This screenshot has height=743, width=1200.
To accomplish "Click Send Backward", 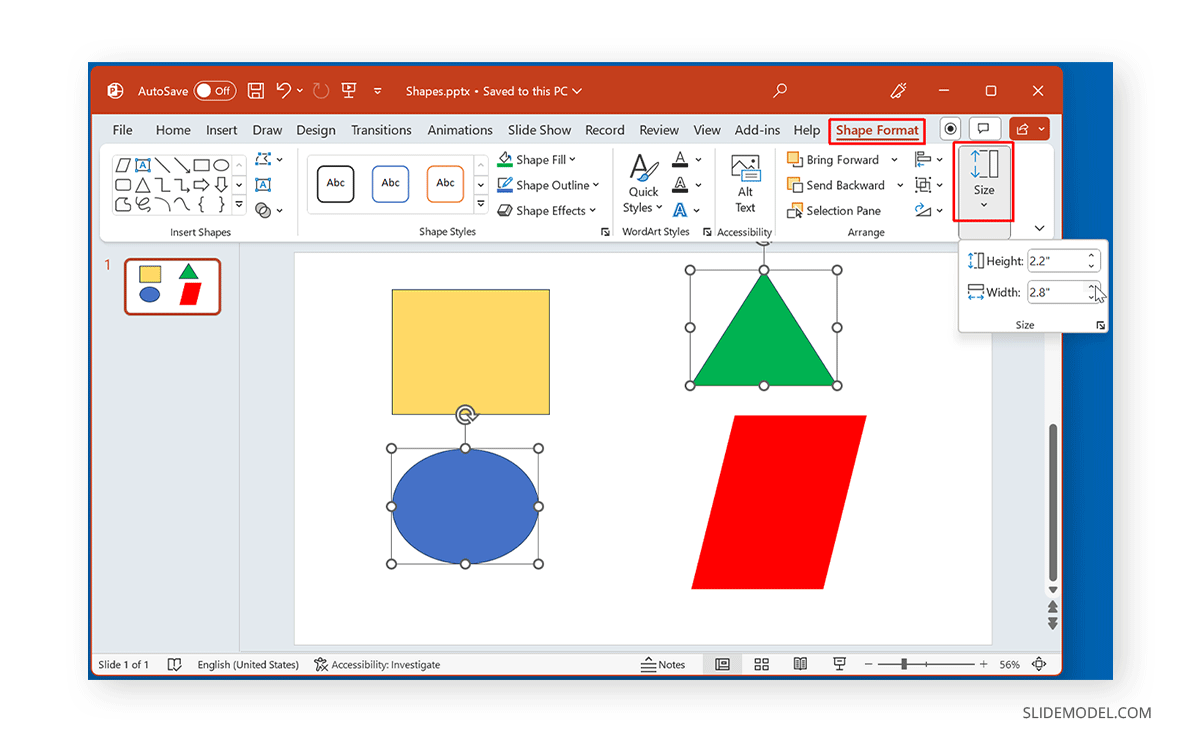I will [x=836, y=185].
